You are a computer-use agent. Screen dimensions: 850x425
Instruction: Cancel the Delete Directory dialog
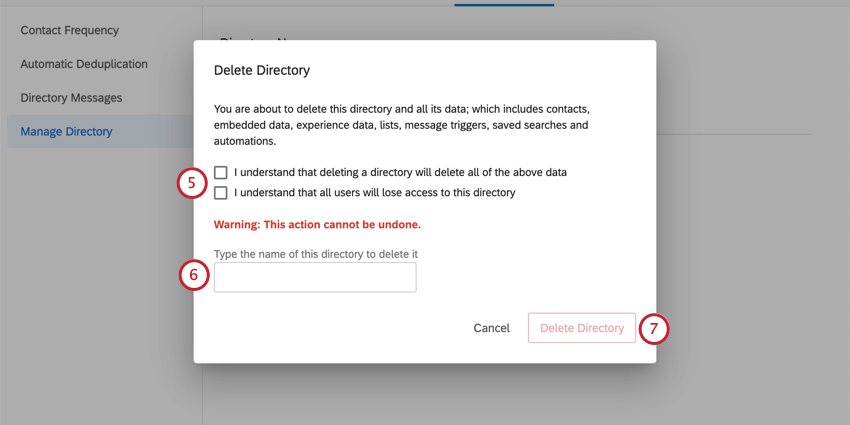(492, 328)
